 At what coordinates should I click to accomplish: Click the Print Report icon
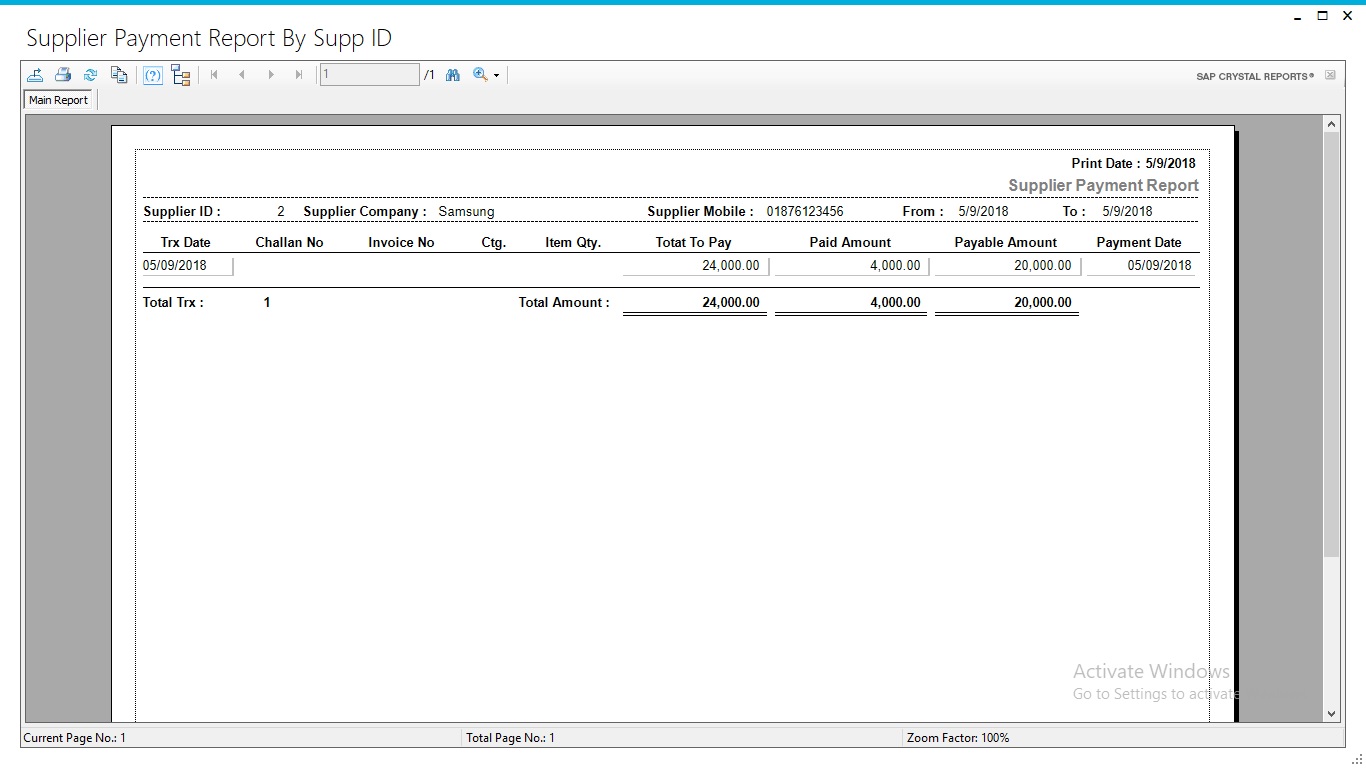pos(62,74)
